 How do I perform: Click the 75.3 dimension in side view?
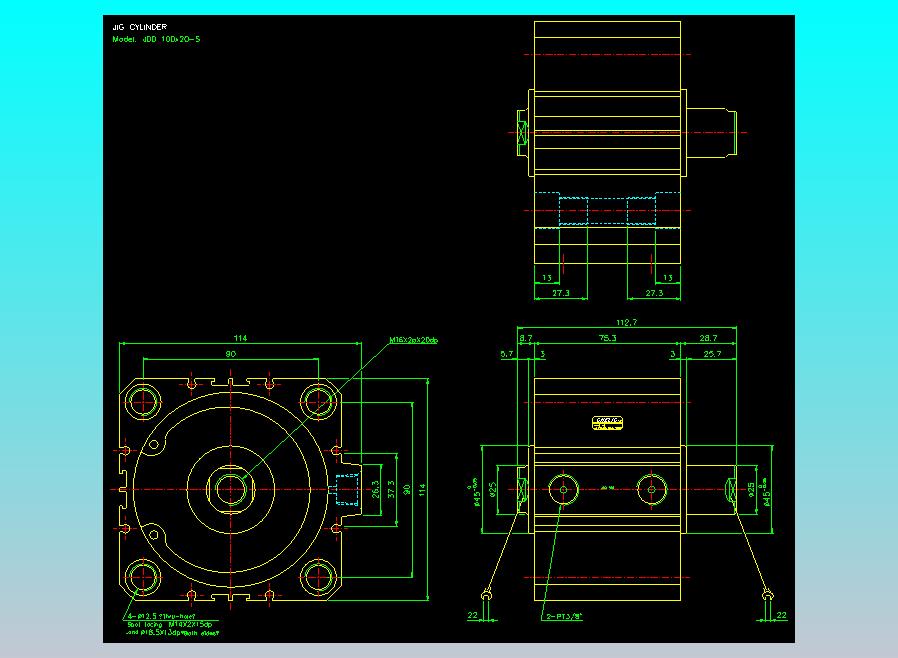click(606, 339)
